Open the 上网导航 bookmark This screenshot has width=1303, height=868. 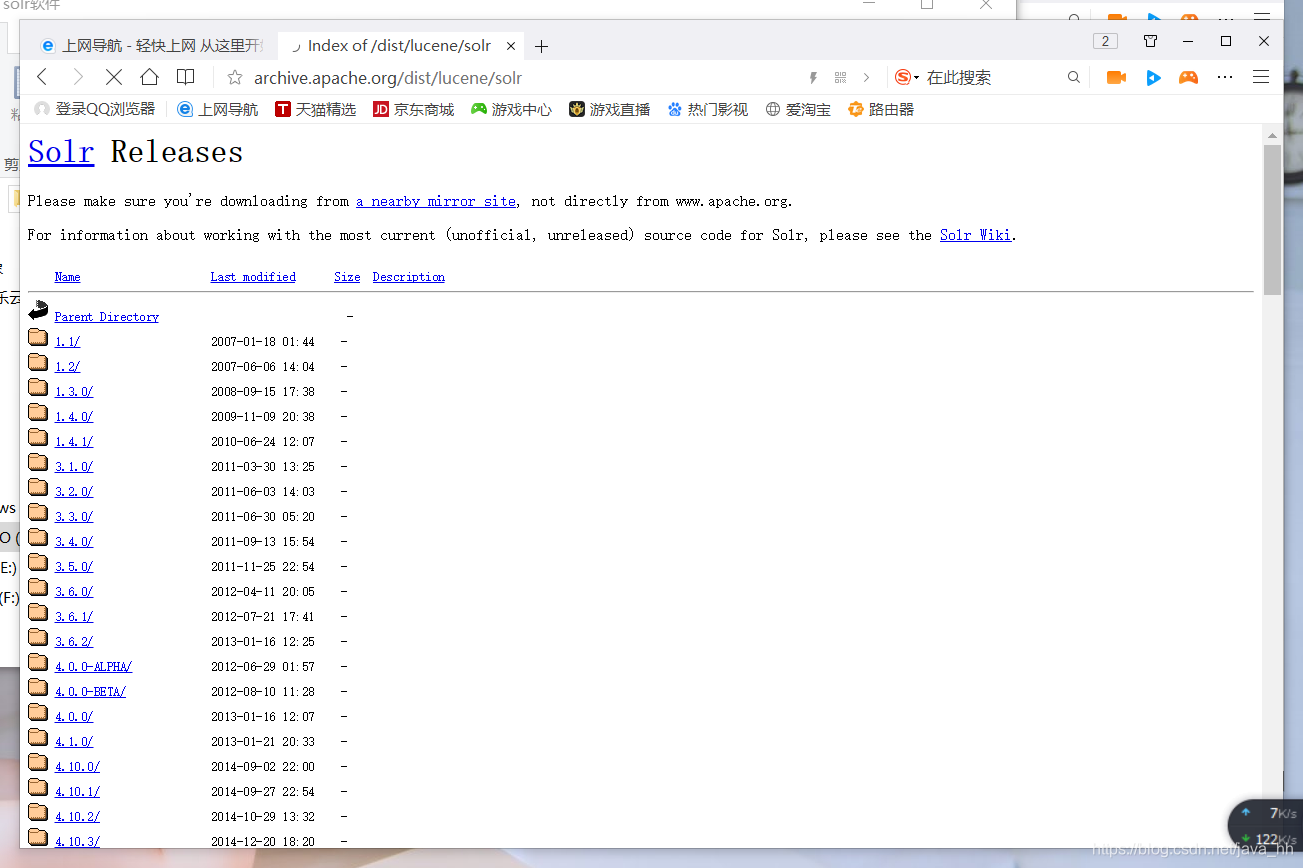click(217, 109)
